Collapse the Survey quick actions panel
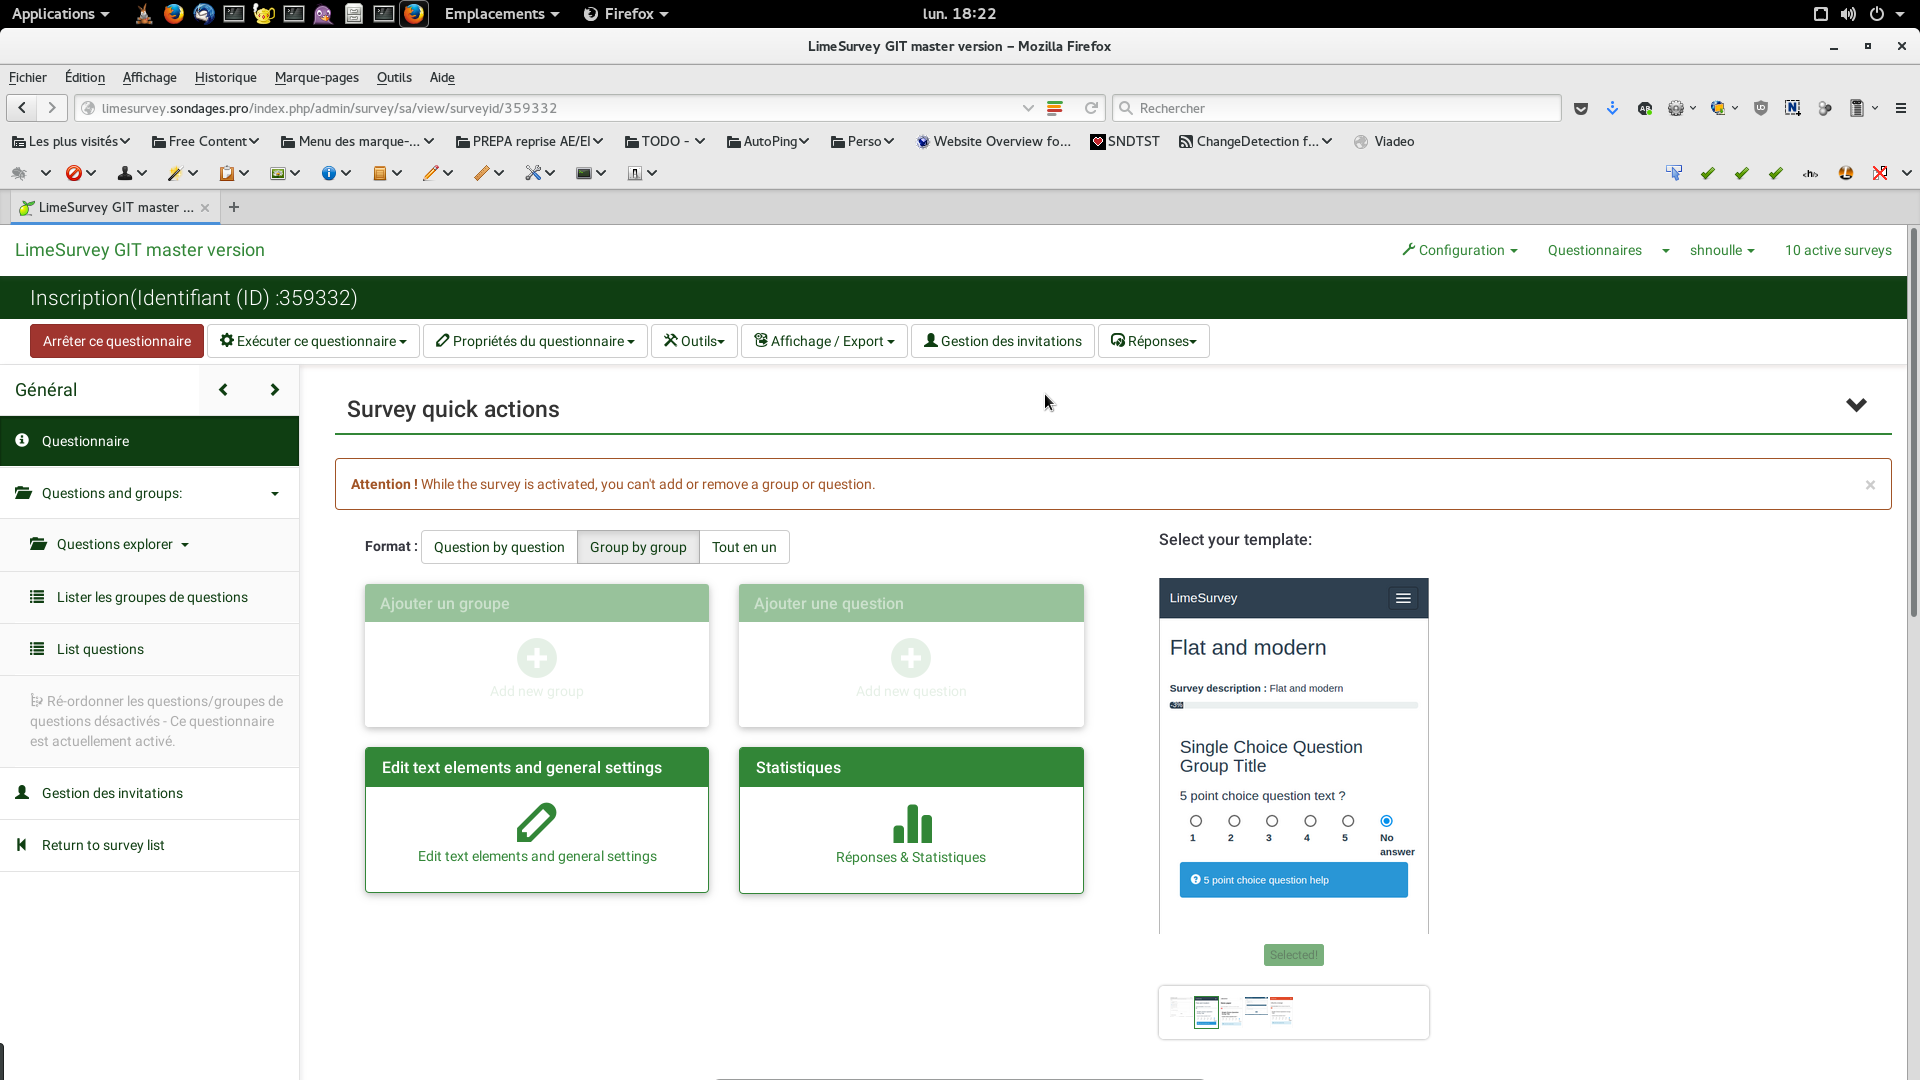This screenshot has height=1080, width=1920. coord(1856,405)
